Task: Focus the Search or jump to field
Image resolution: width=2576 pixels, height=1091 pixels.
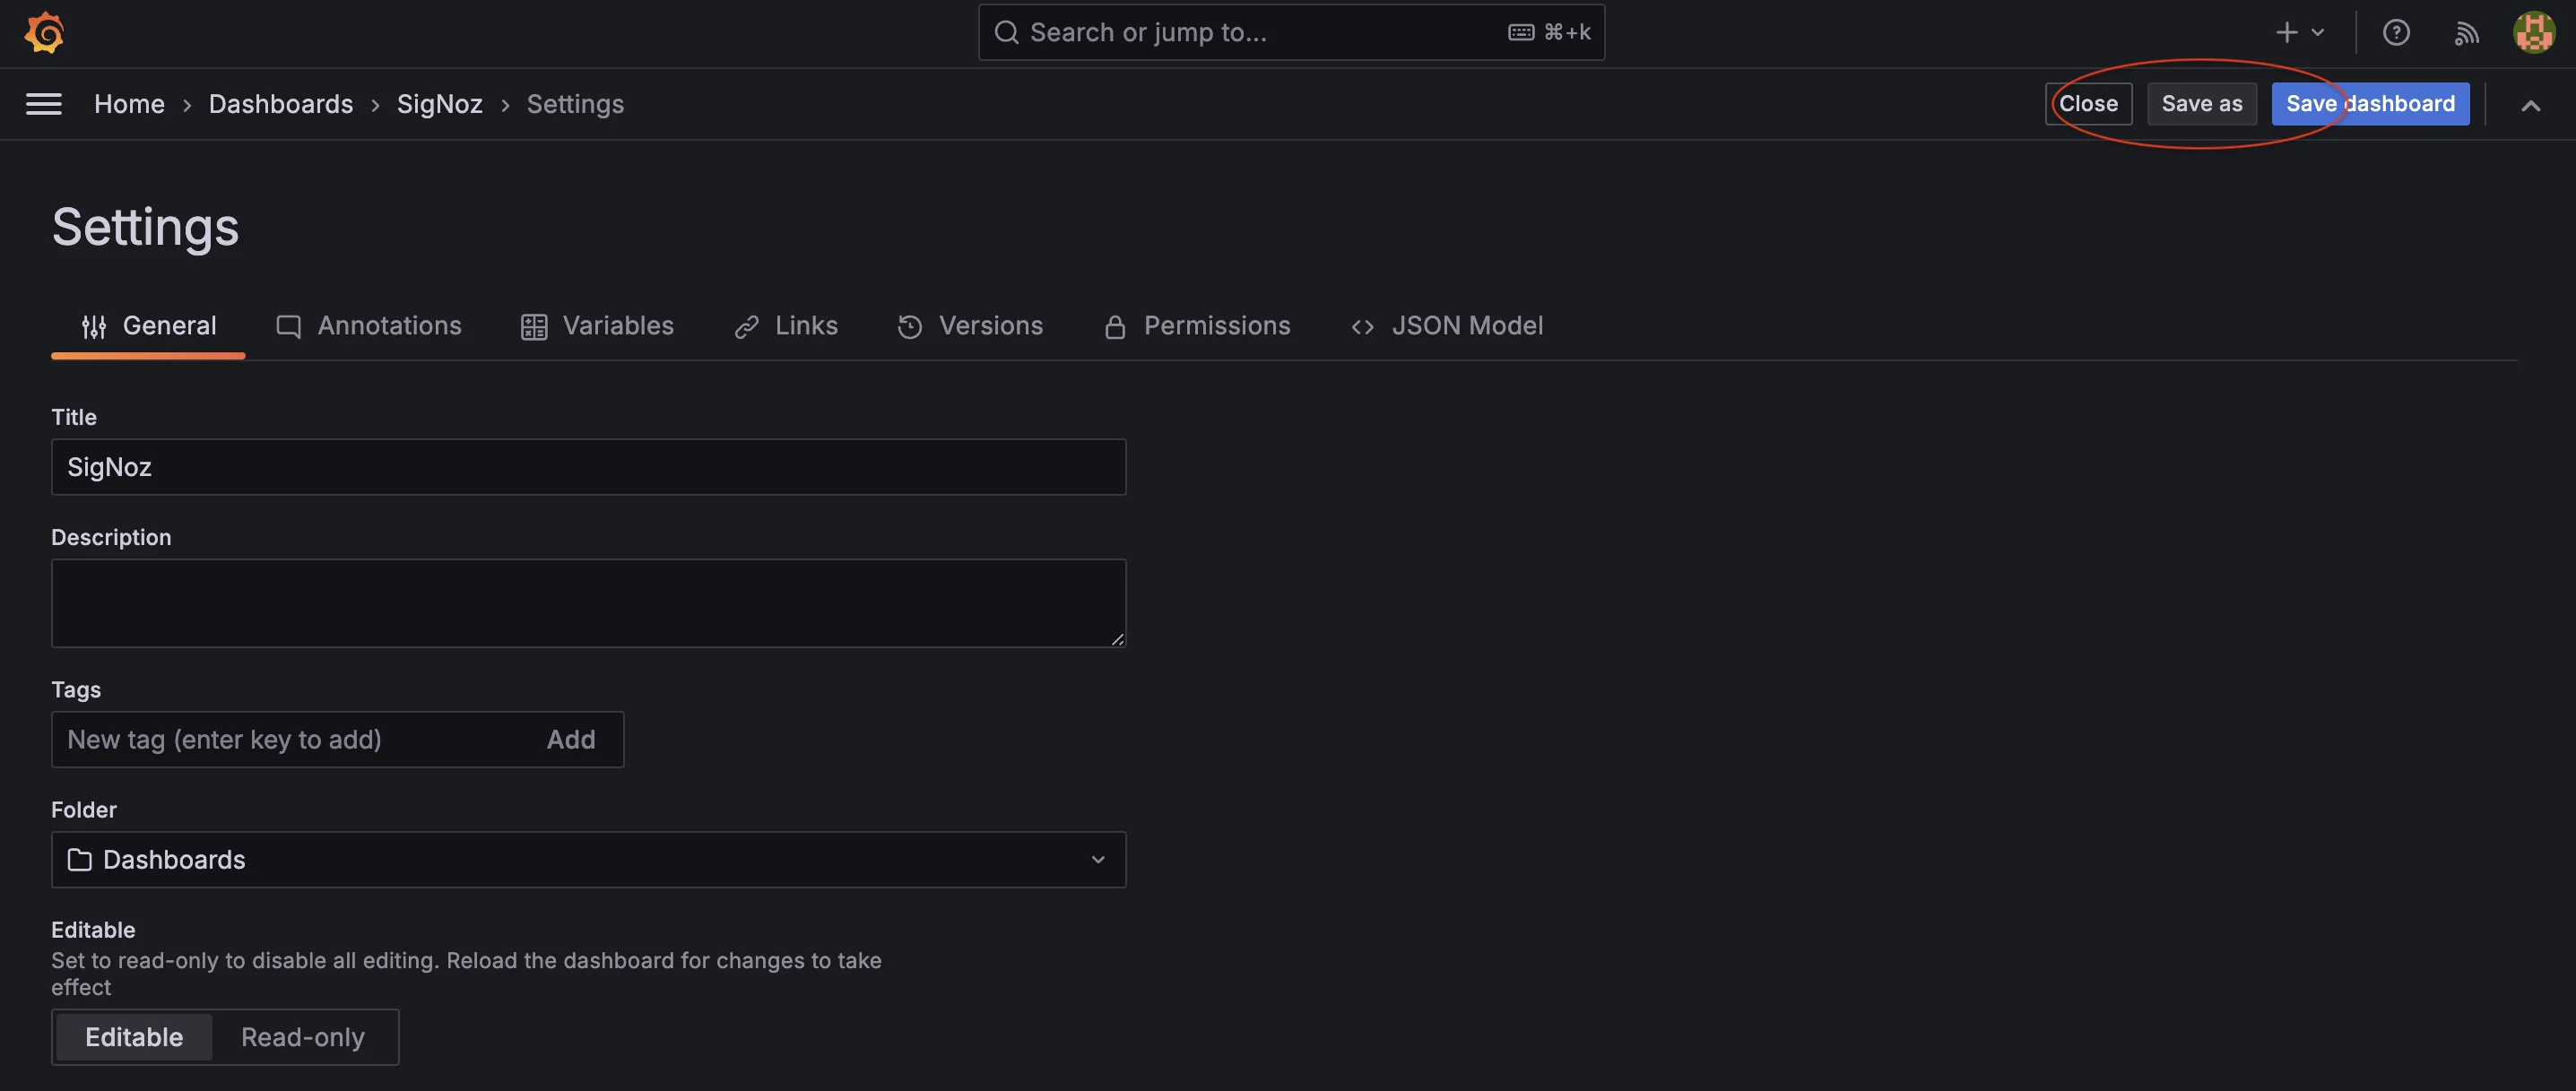Action: point(1291,33)
